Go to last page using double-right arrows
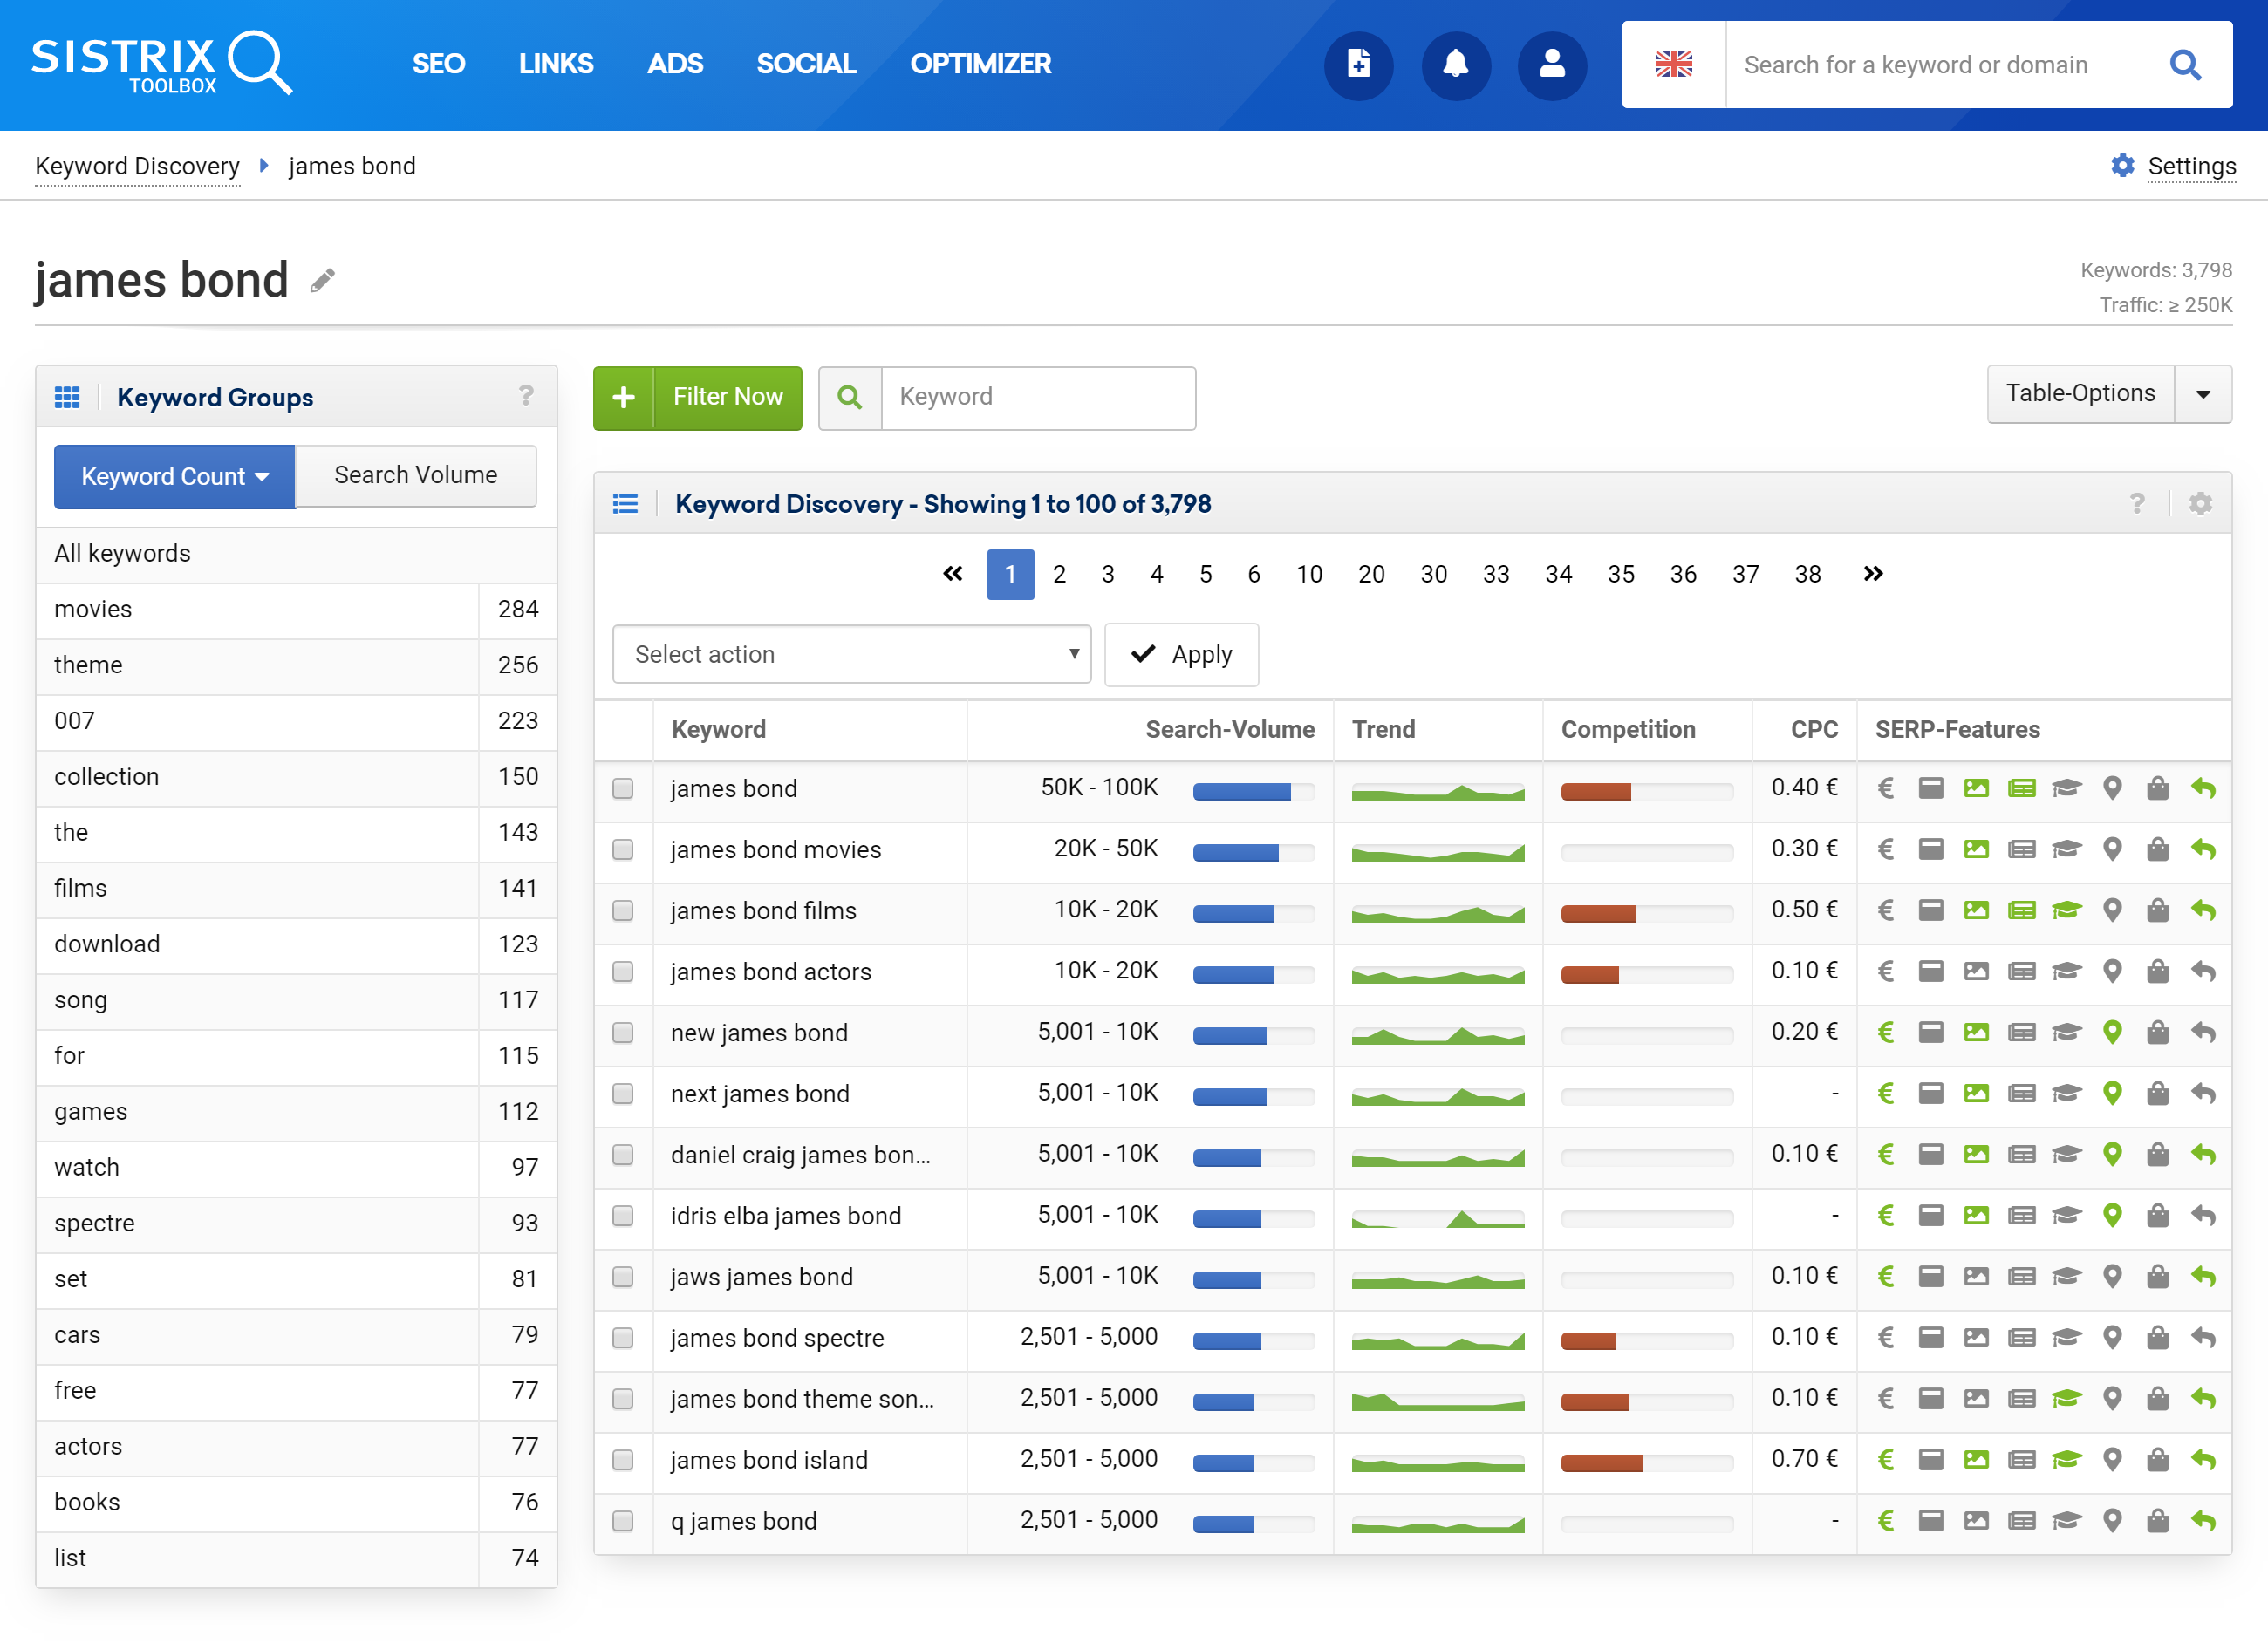The height and width of the screenshot is (1650, 2268). click(1873, 574)
